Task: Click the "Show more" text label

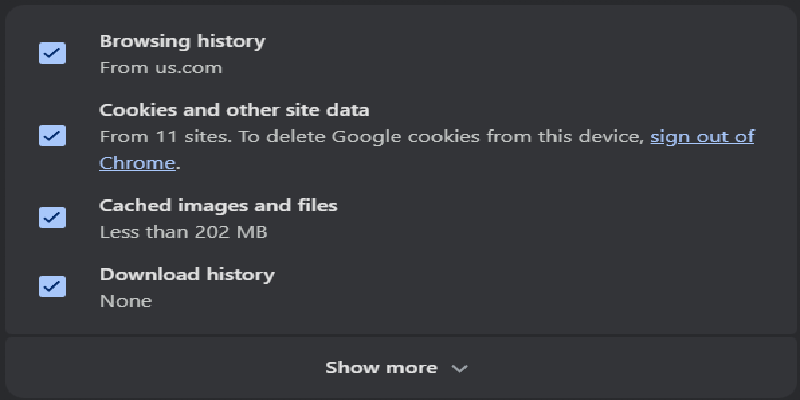Action: click(381, 368)
